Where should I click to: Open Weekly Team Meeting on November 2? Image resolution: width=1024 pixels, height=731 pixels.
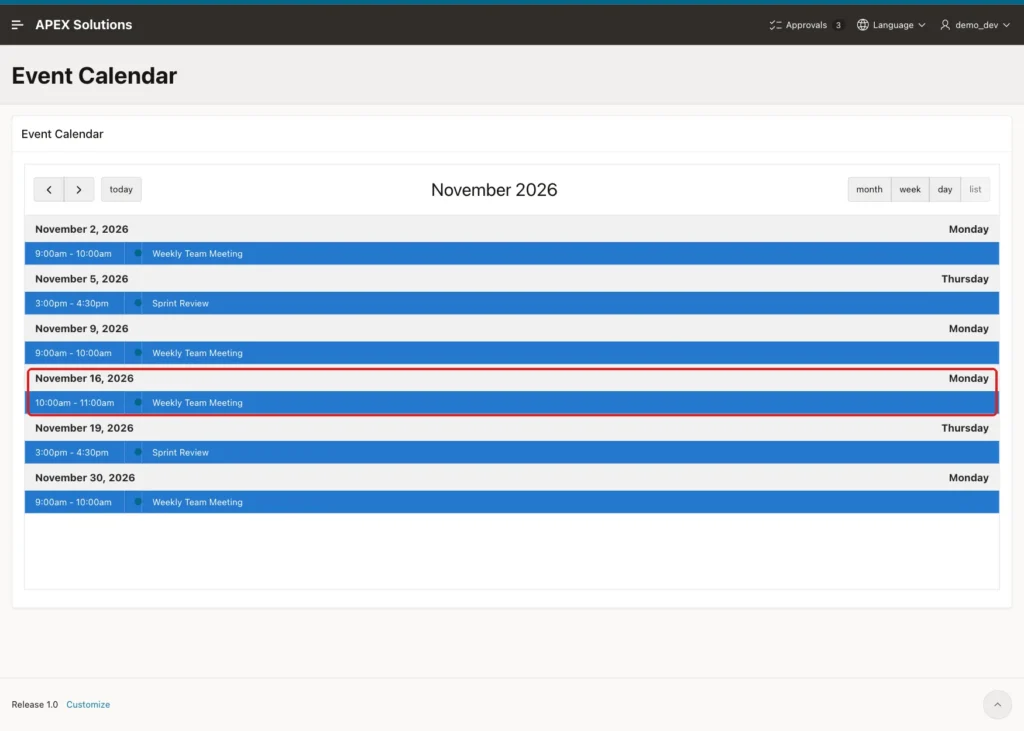point(512,253)
